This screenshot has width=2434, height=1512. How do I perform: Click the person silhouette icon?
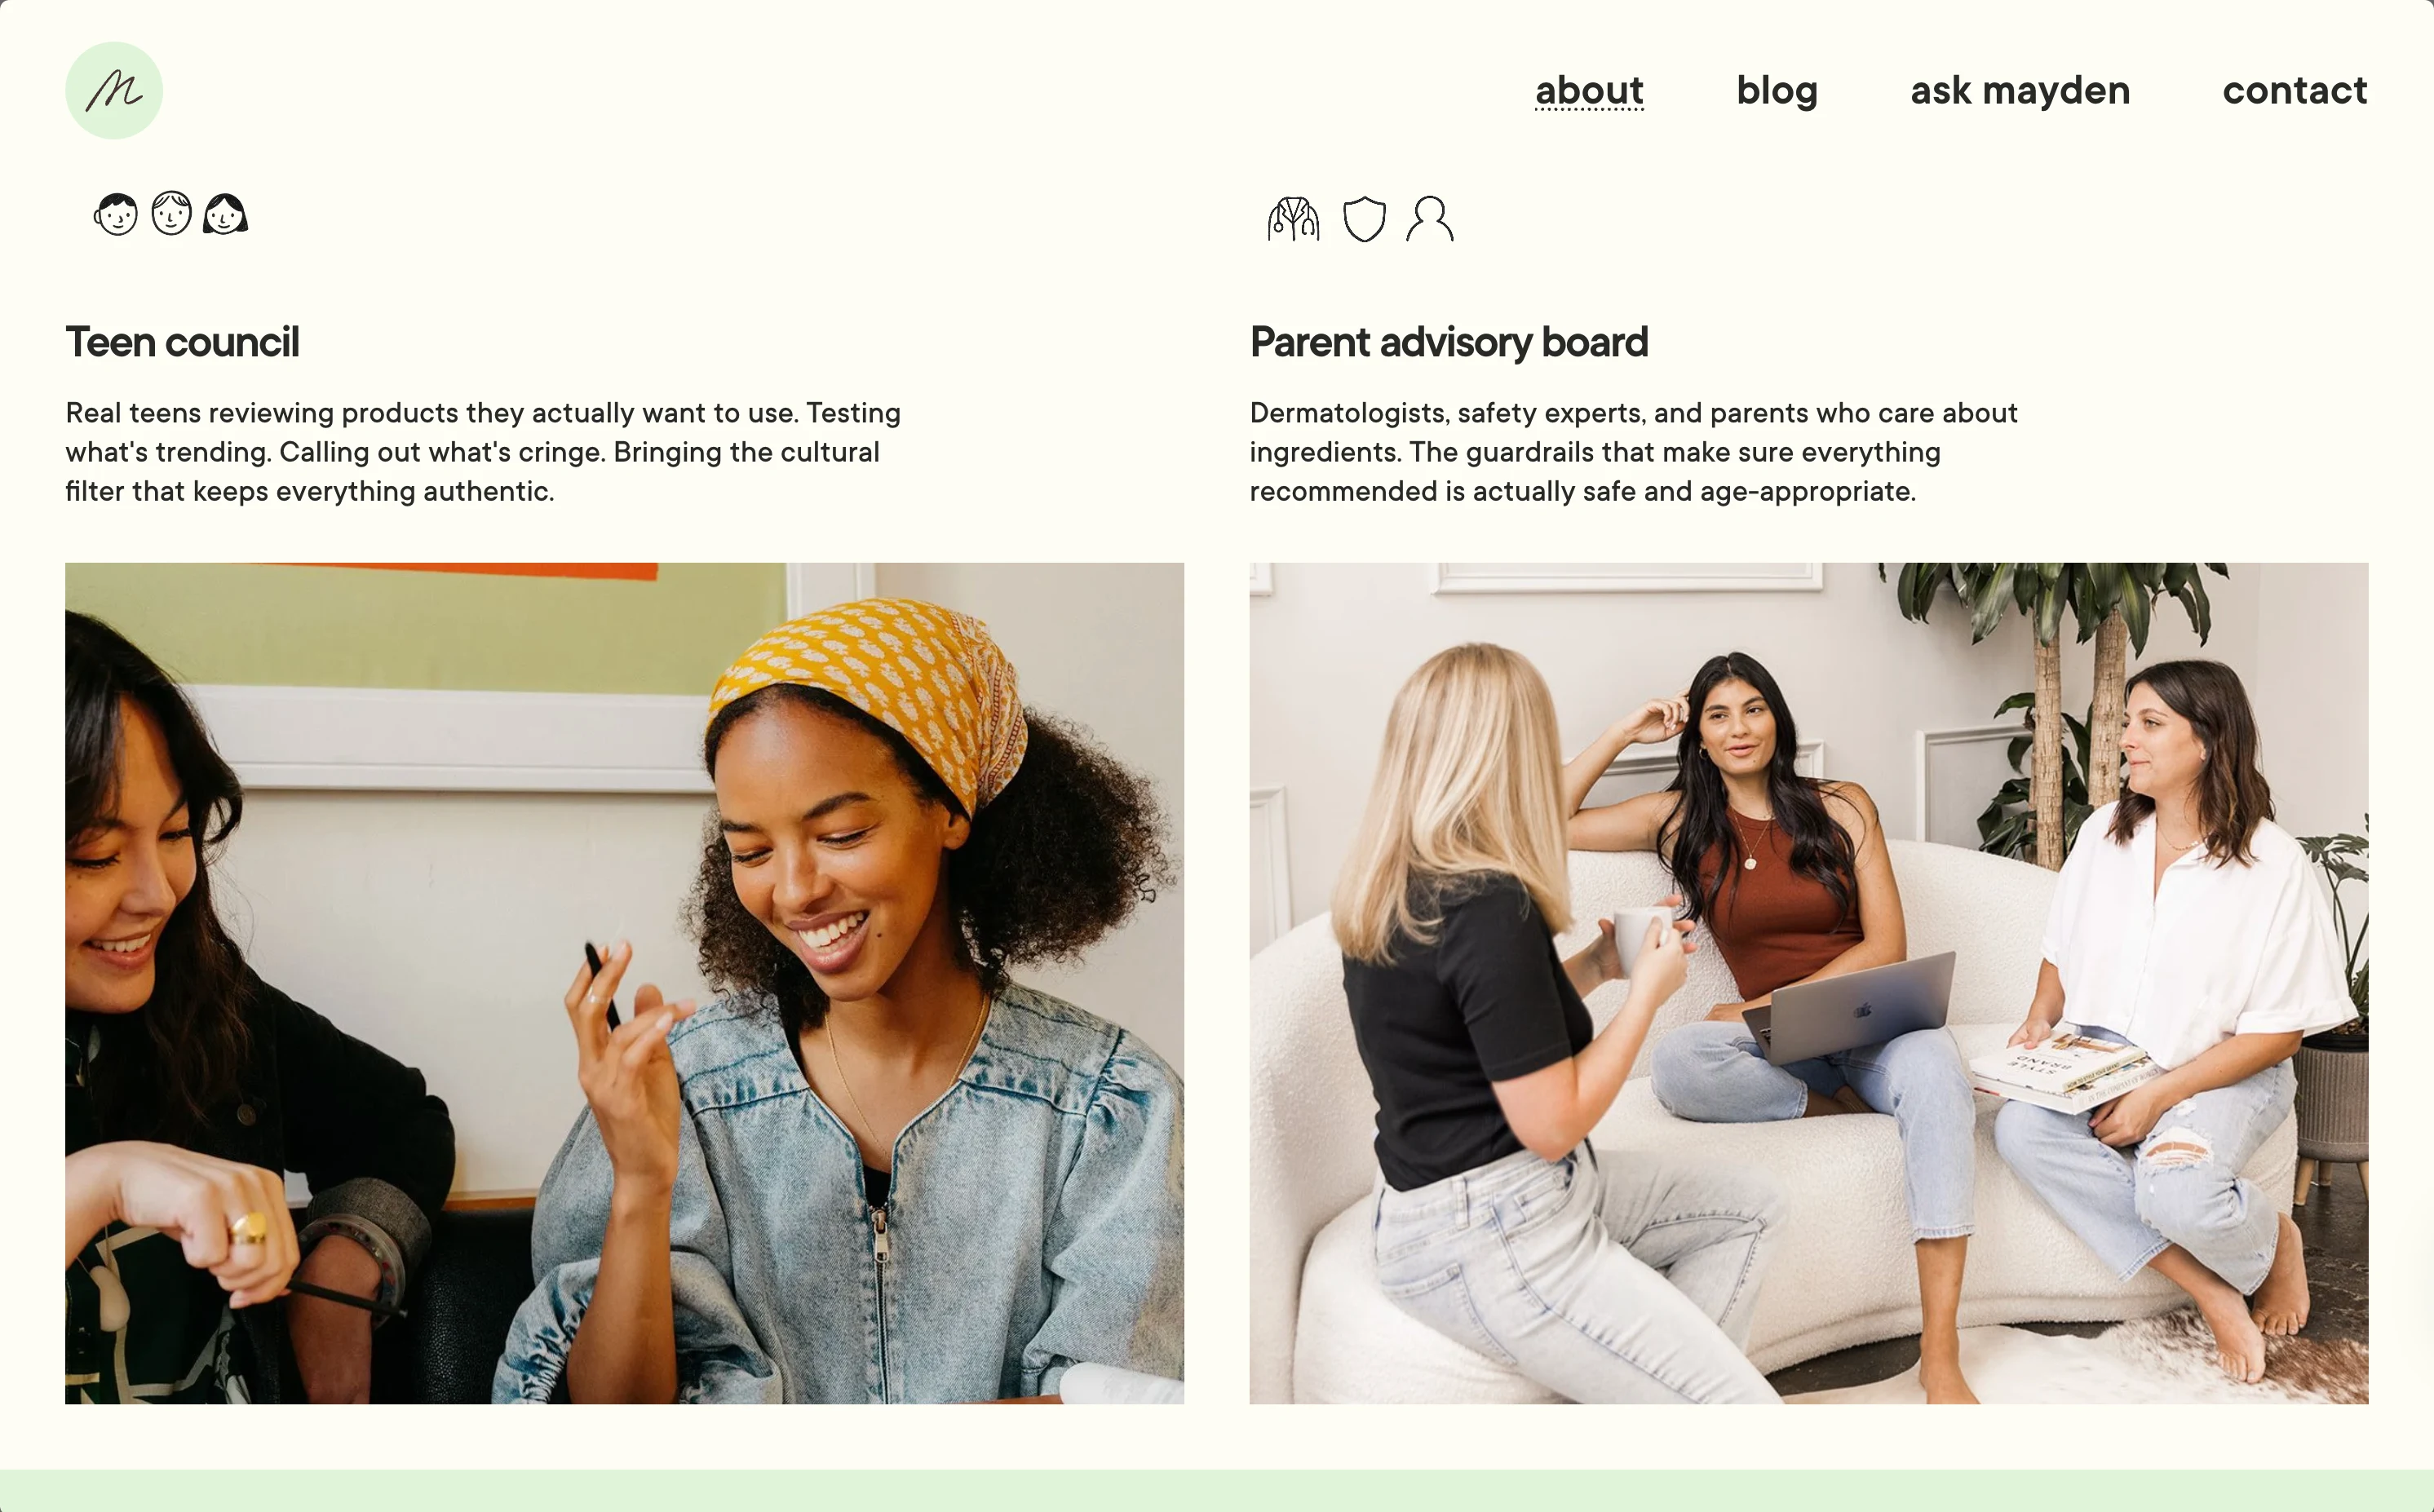click(1429, 219)
